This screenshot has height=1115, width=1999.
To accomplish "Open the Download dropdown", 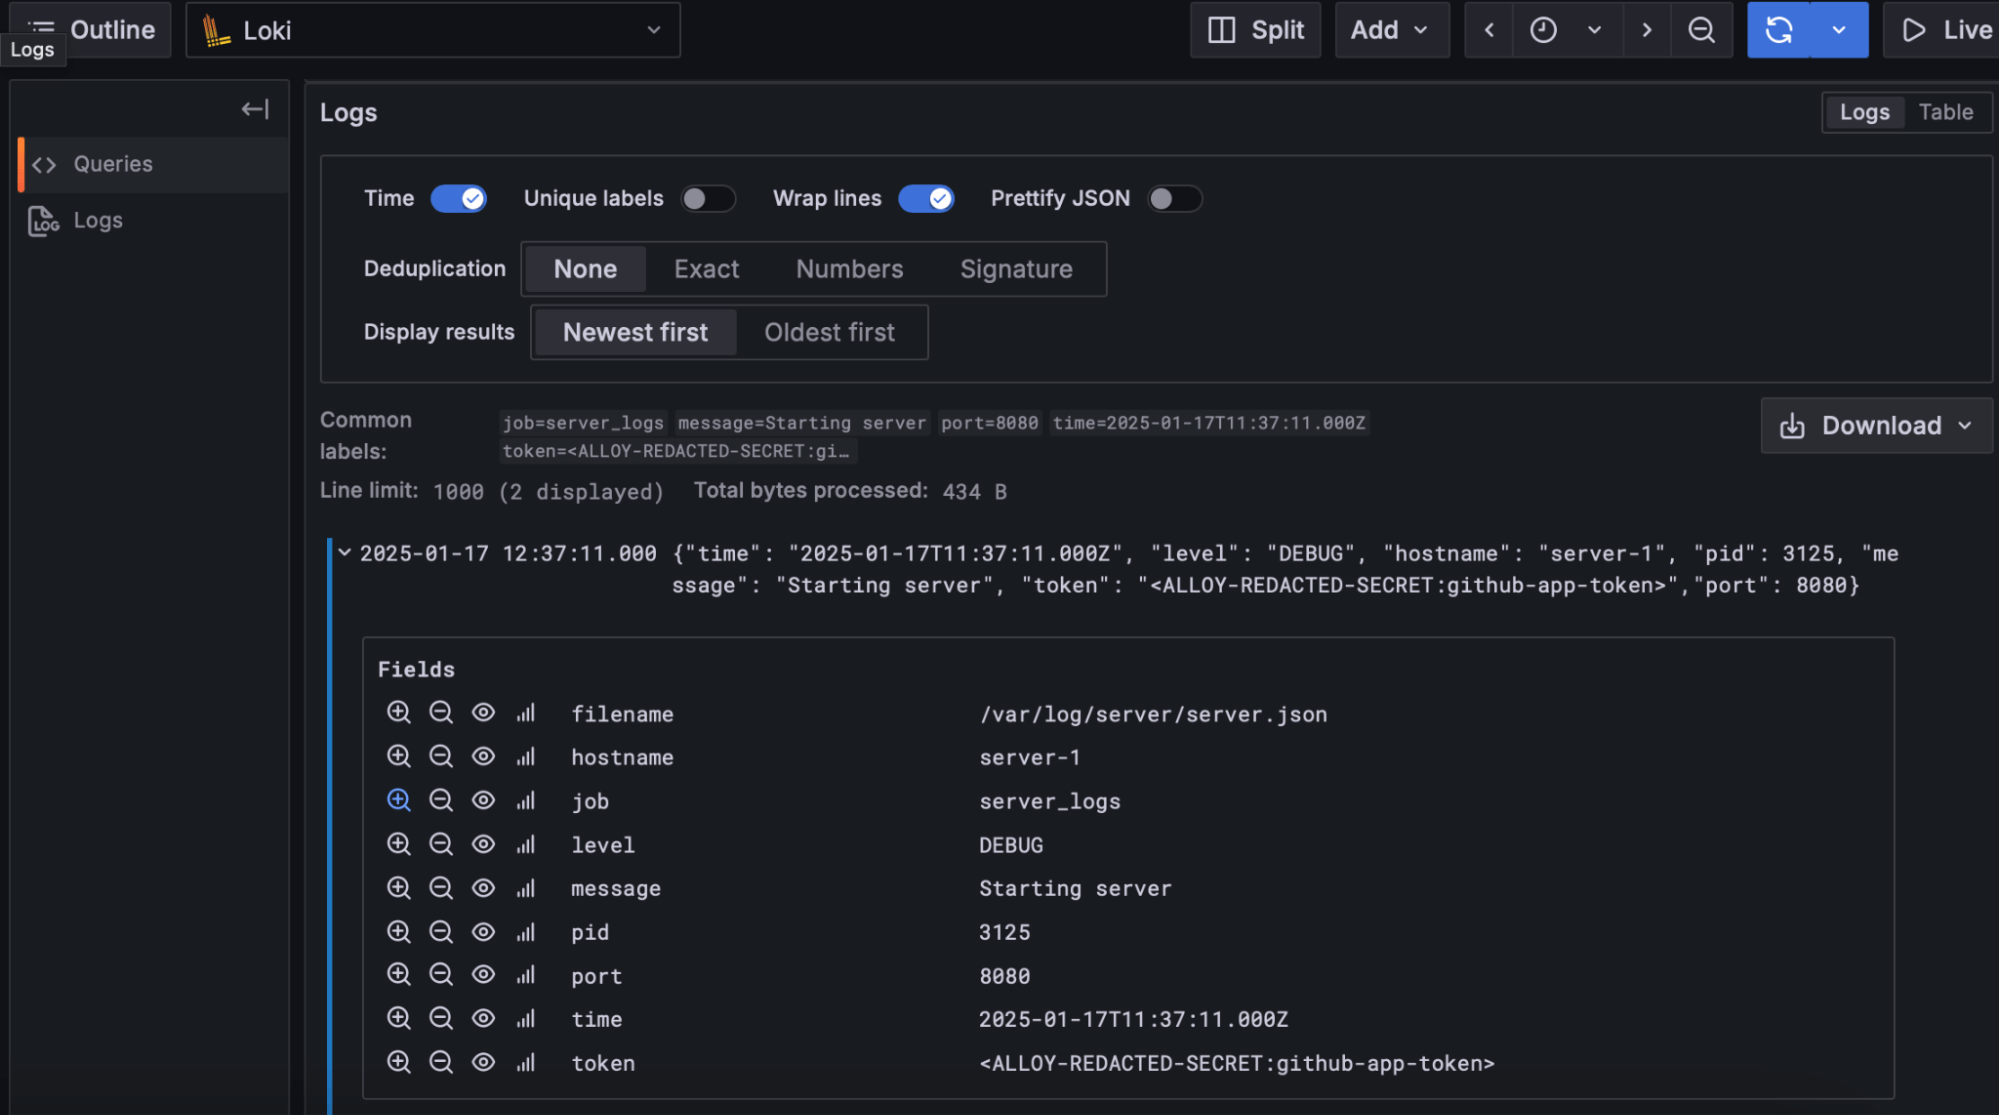I will [x=1876, y=426].
